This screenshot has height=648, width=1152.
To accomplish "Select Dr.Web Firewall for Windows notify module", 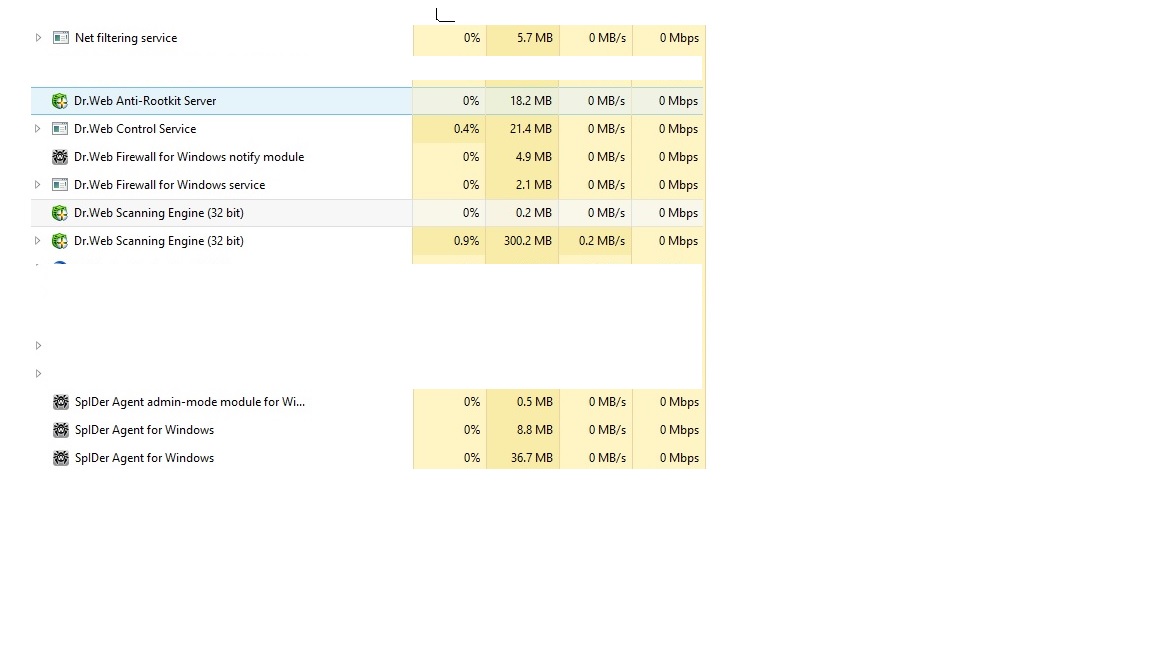I will point(189,157).
